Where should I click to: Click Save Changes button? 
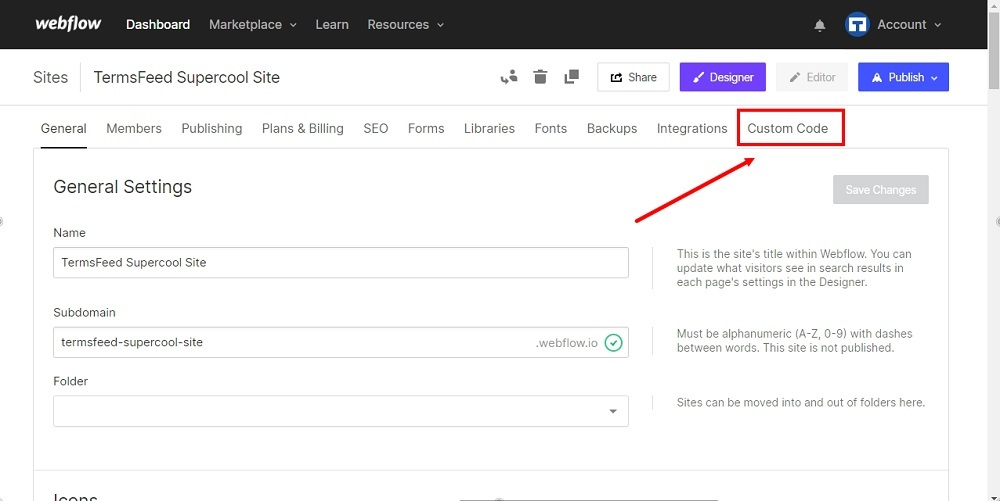click(x=881, y=190)
